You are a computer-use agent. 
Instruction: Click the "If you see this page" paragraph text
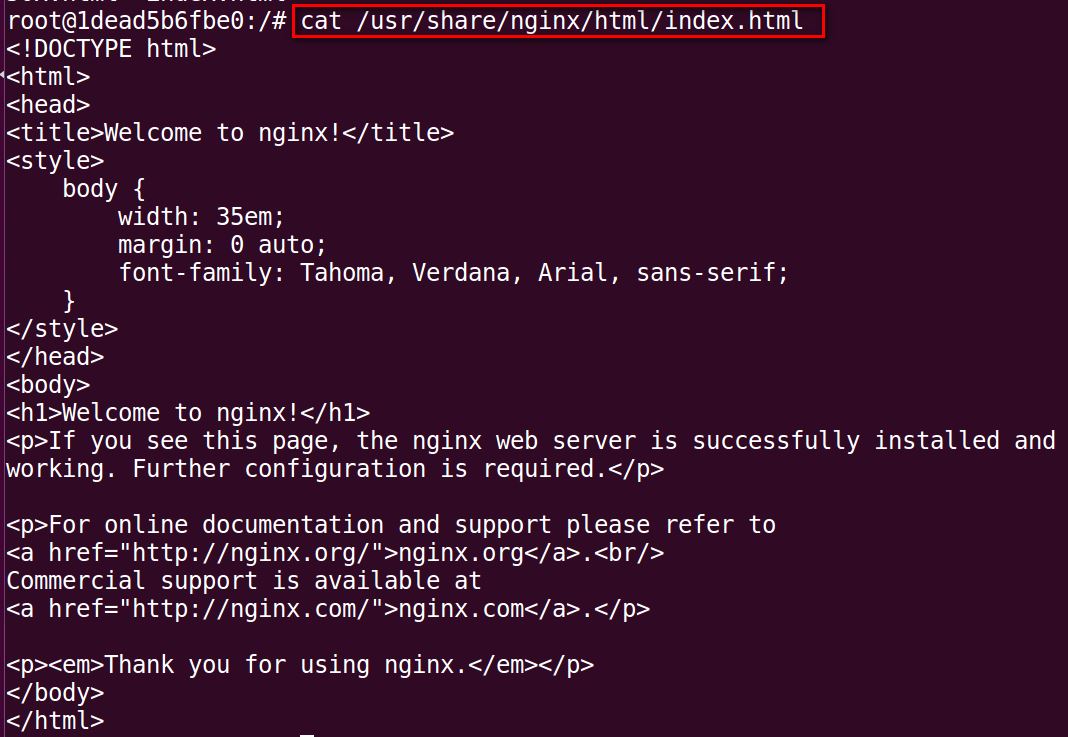tap(530, 440)
